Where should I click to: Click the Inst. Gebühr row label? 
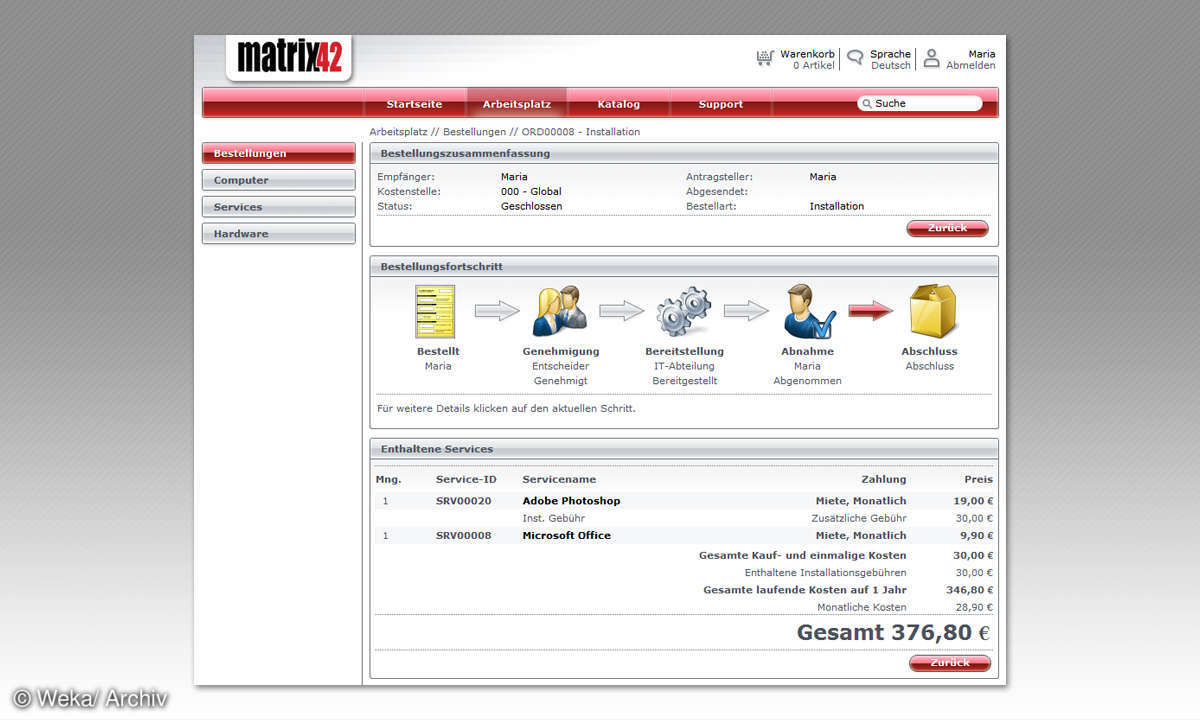[x=553, y=518]
